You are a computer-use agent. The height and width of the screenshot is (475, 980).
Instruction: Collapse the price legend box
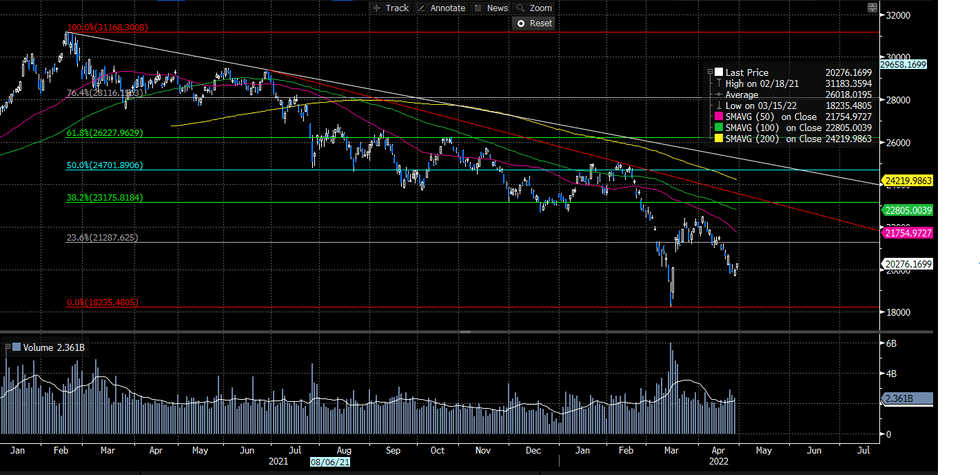[x=709, y=73]
